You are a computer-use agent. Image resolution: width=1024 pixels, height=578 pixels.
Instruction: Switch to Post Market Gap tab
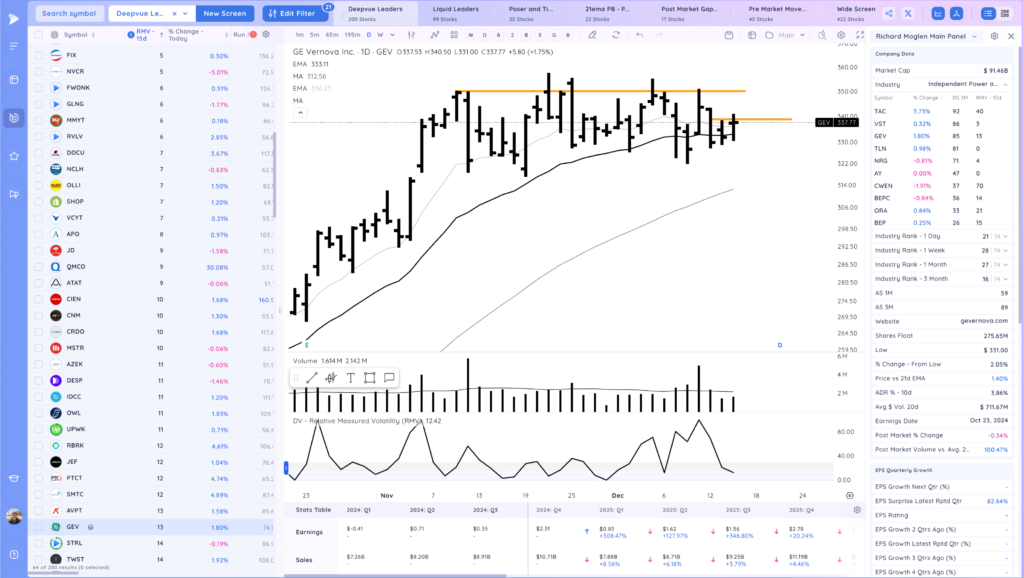pyautogui.click(x=689, y=13)
